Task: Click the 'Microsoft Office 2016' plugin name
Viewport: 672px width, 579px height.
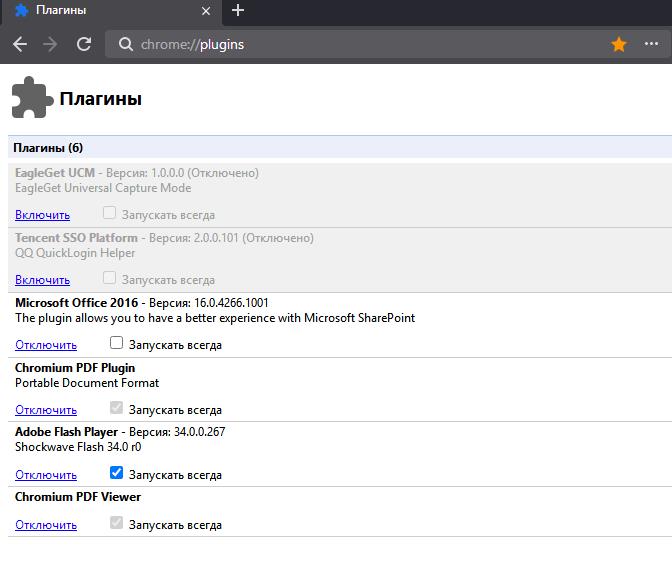Action: pyautogui.click(x=77, y=303)
